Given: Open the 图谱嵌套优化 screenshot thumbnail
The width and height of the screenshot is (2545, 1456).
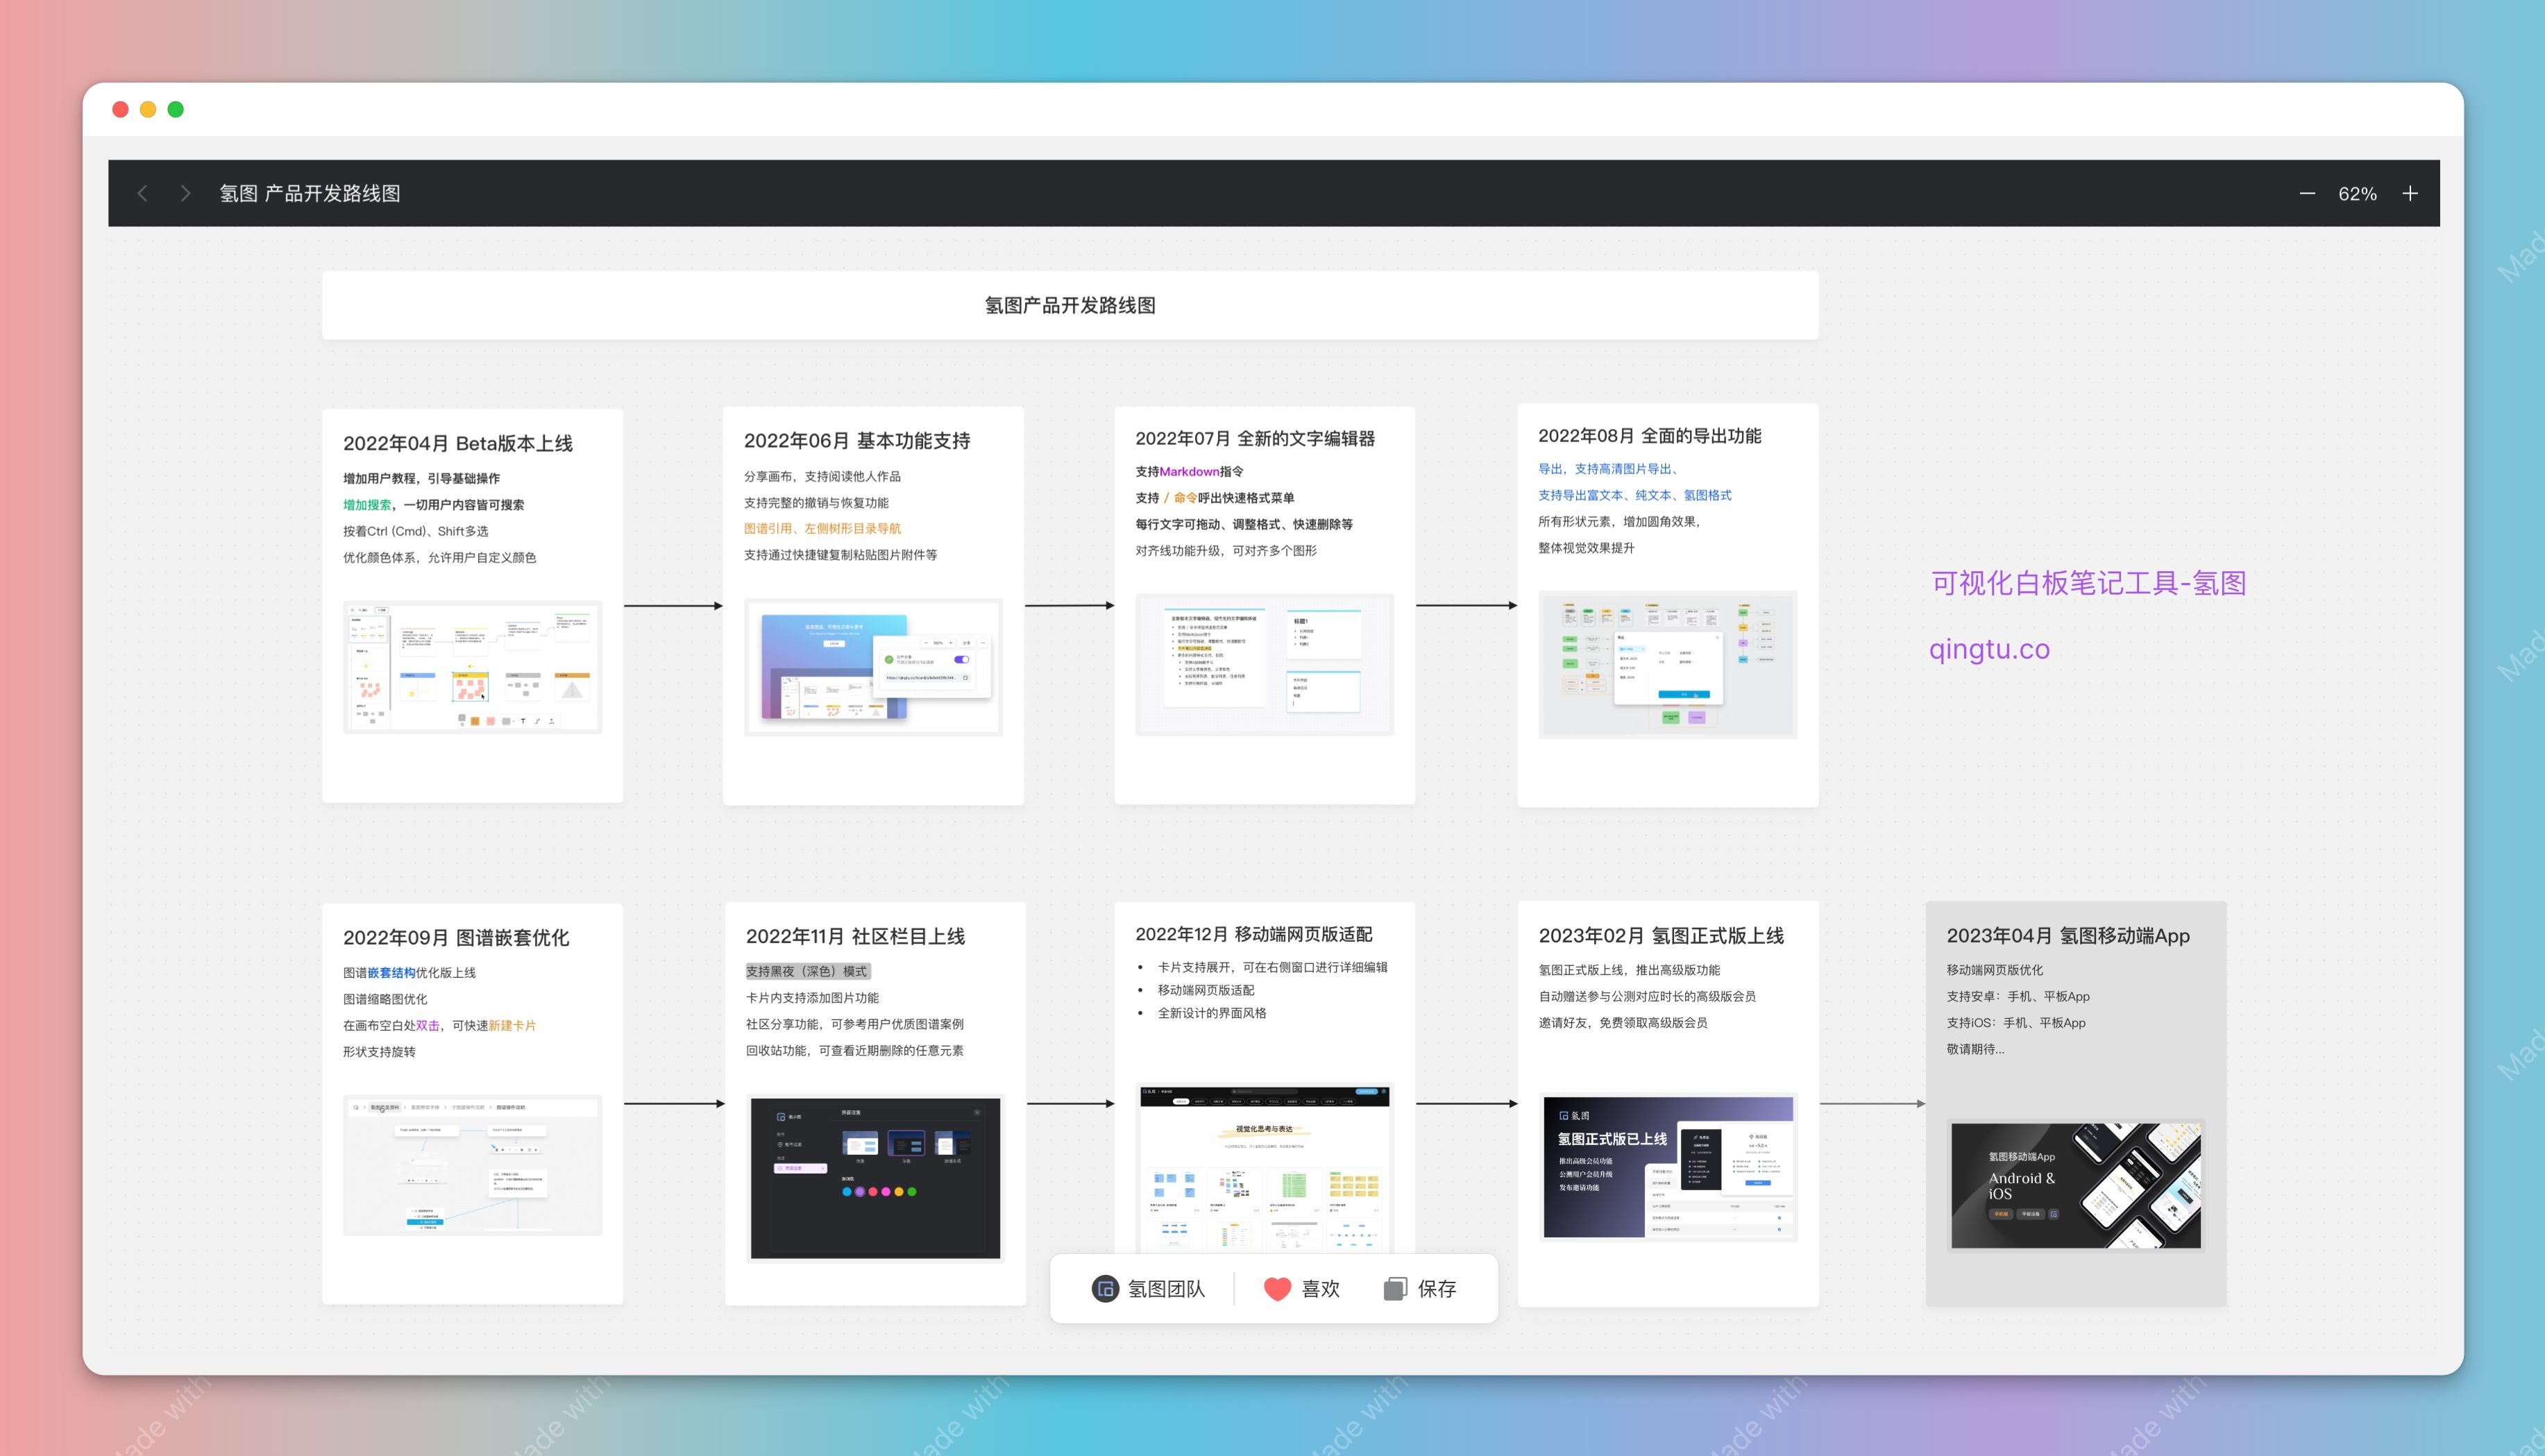Looking at the screenshot, I should coord(472,1165).
